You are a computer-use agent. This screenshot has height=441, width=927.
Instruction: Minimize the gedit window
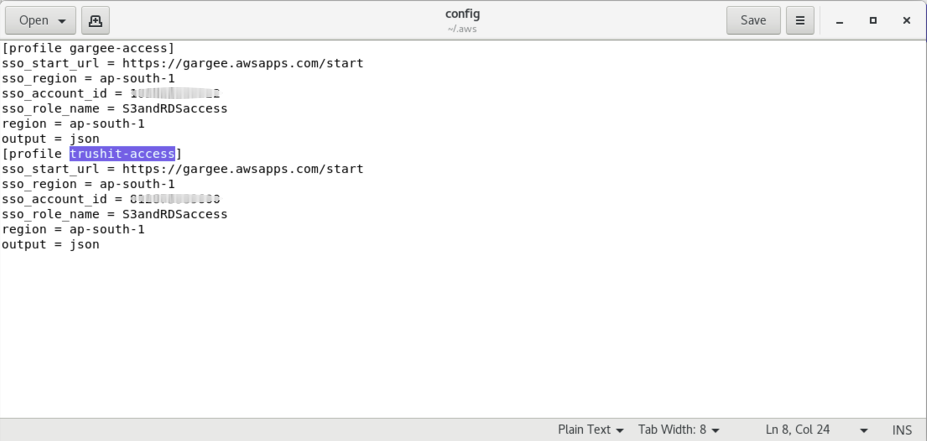tap(840, 20)
